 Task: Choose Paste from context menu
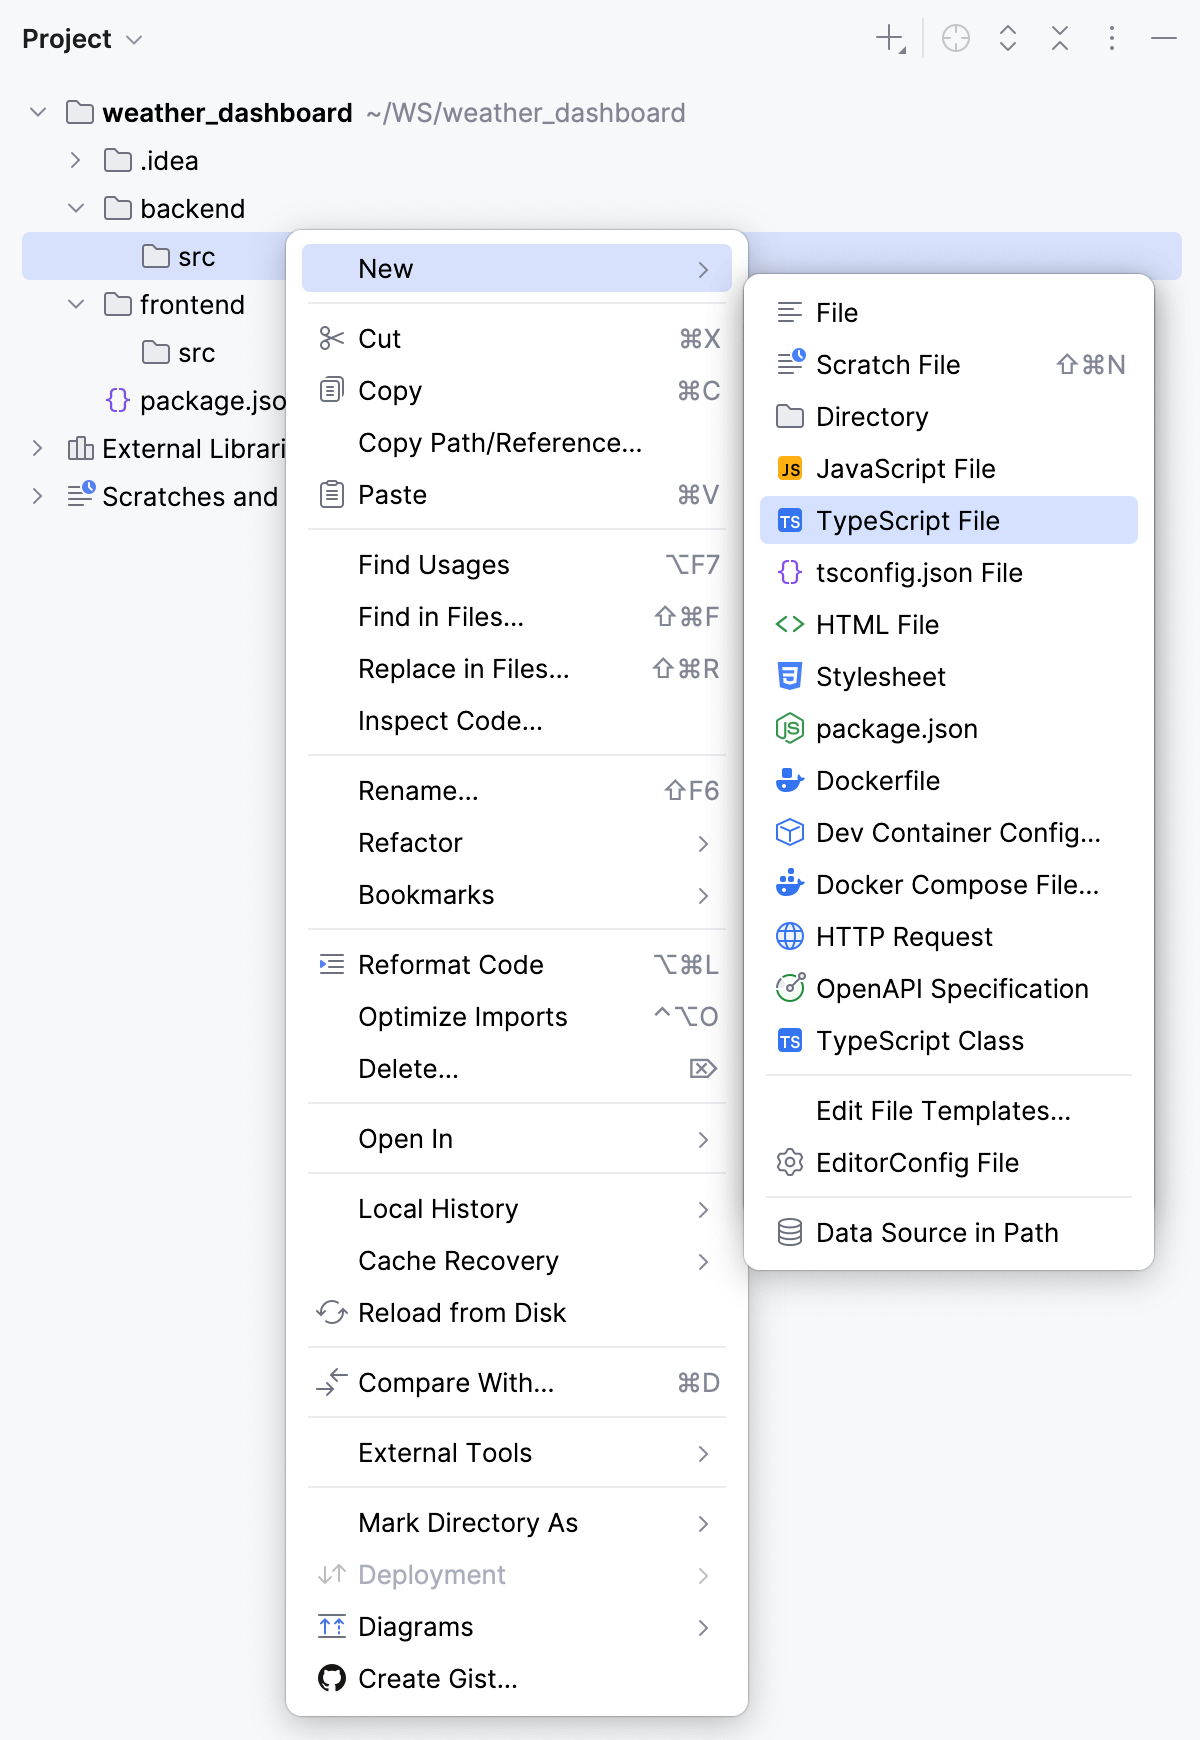click(x=517, y=494)
